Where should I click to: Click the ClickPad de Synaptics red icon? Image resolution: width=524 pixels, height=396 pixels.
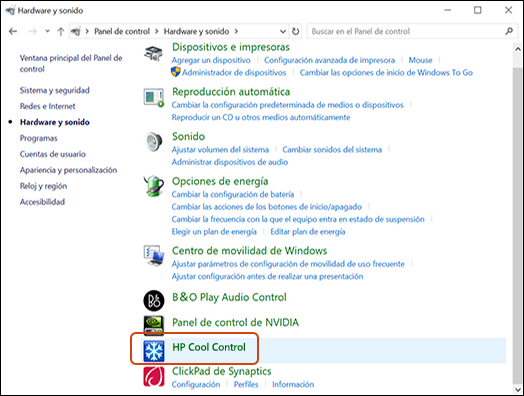pyautogui.click(x=154, y=376)
